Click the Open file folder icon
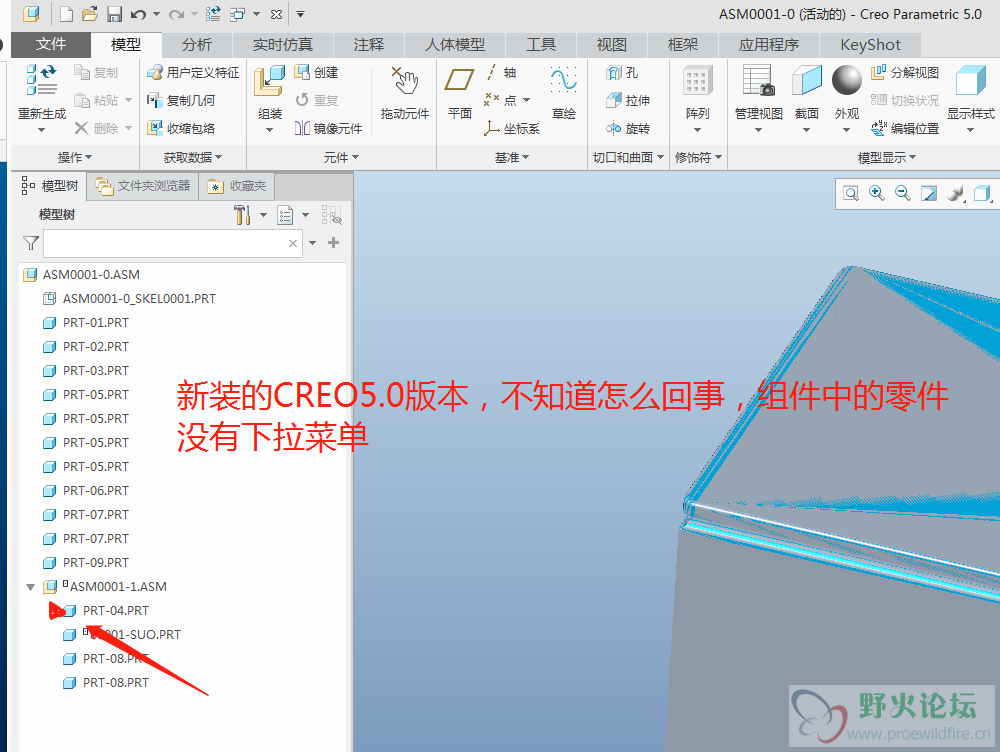This screenshot has width=1000, height=752. 90,13
